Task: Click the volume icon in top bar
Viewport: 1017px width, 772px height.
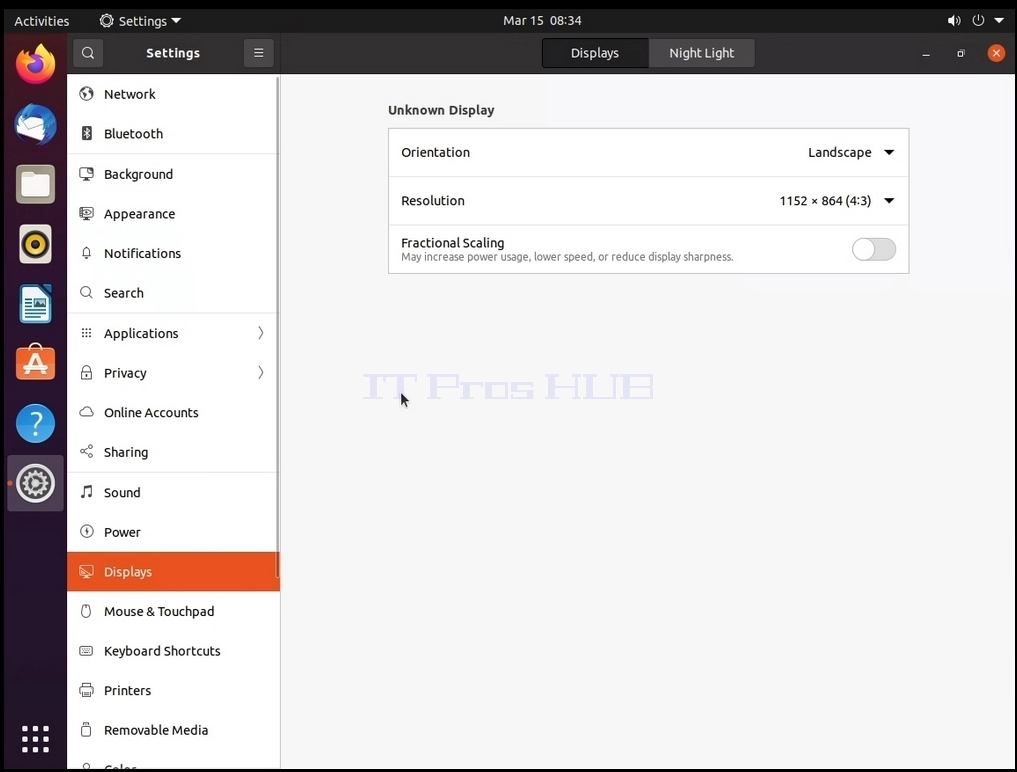Action: pos(953,21)
